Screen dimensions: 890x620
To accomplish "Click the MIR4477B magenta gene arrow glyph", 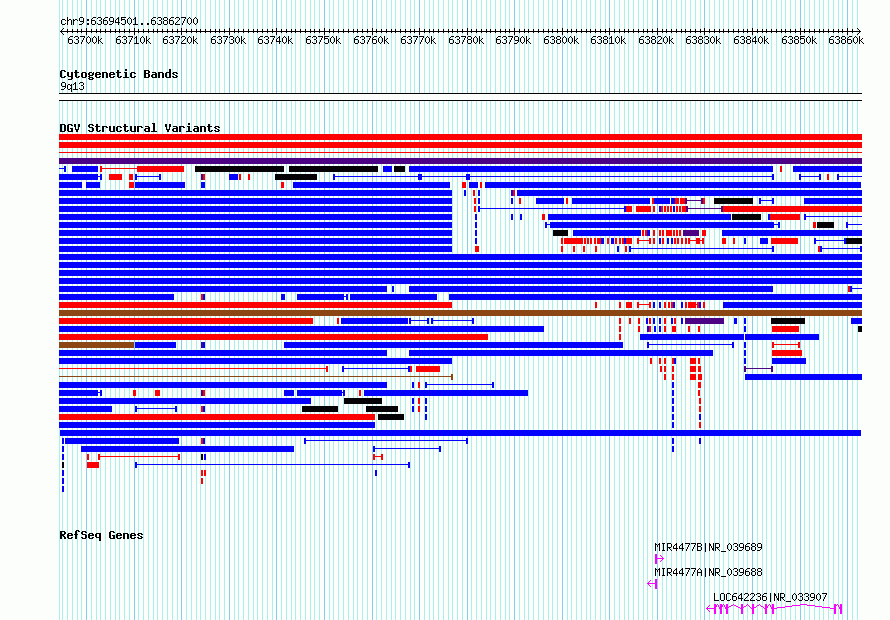I will (x=658, y=559).
